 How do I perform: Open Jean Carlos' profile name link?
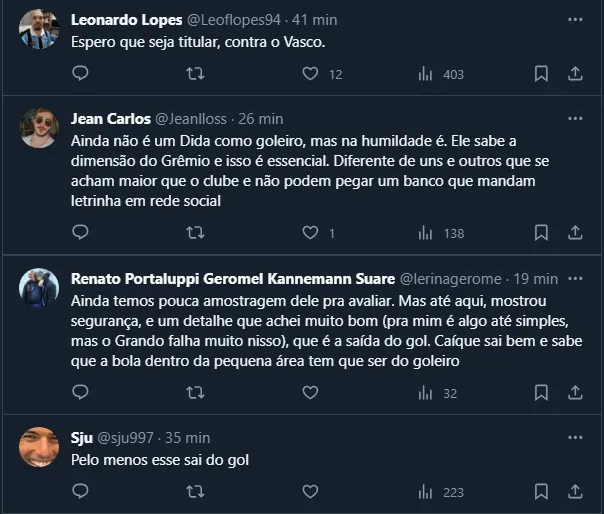click(x=109, y=118)
